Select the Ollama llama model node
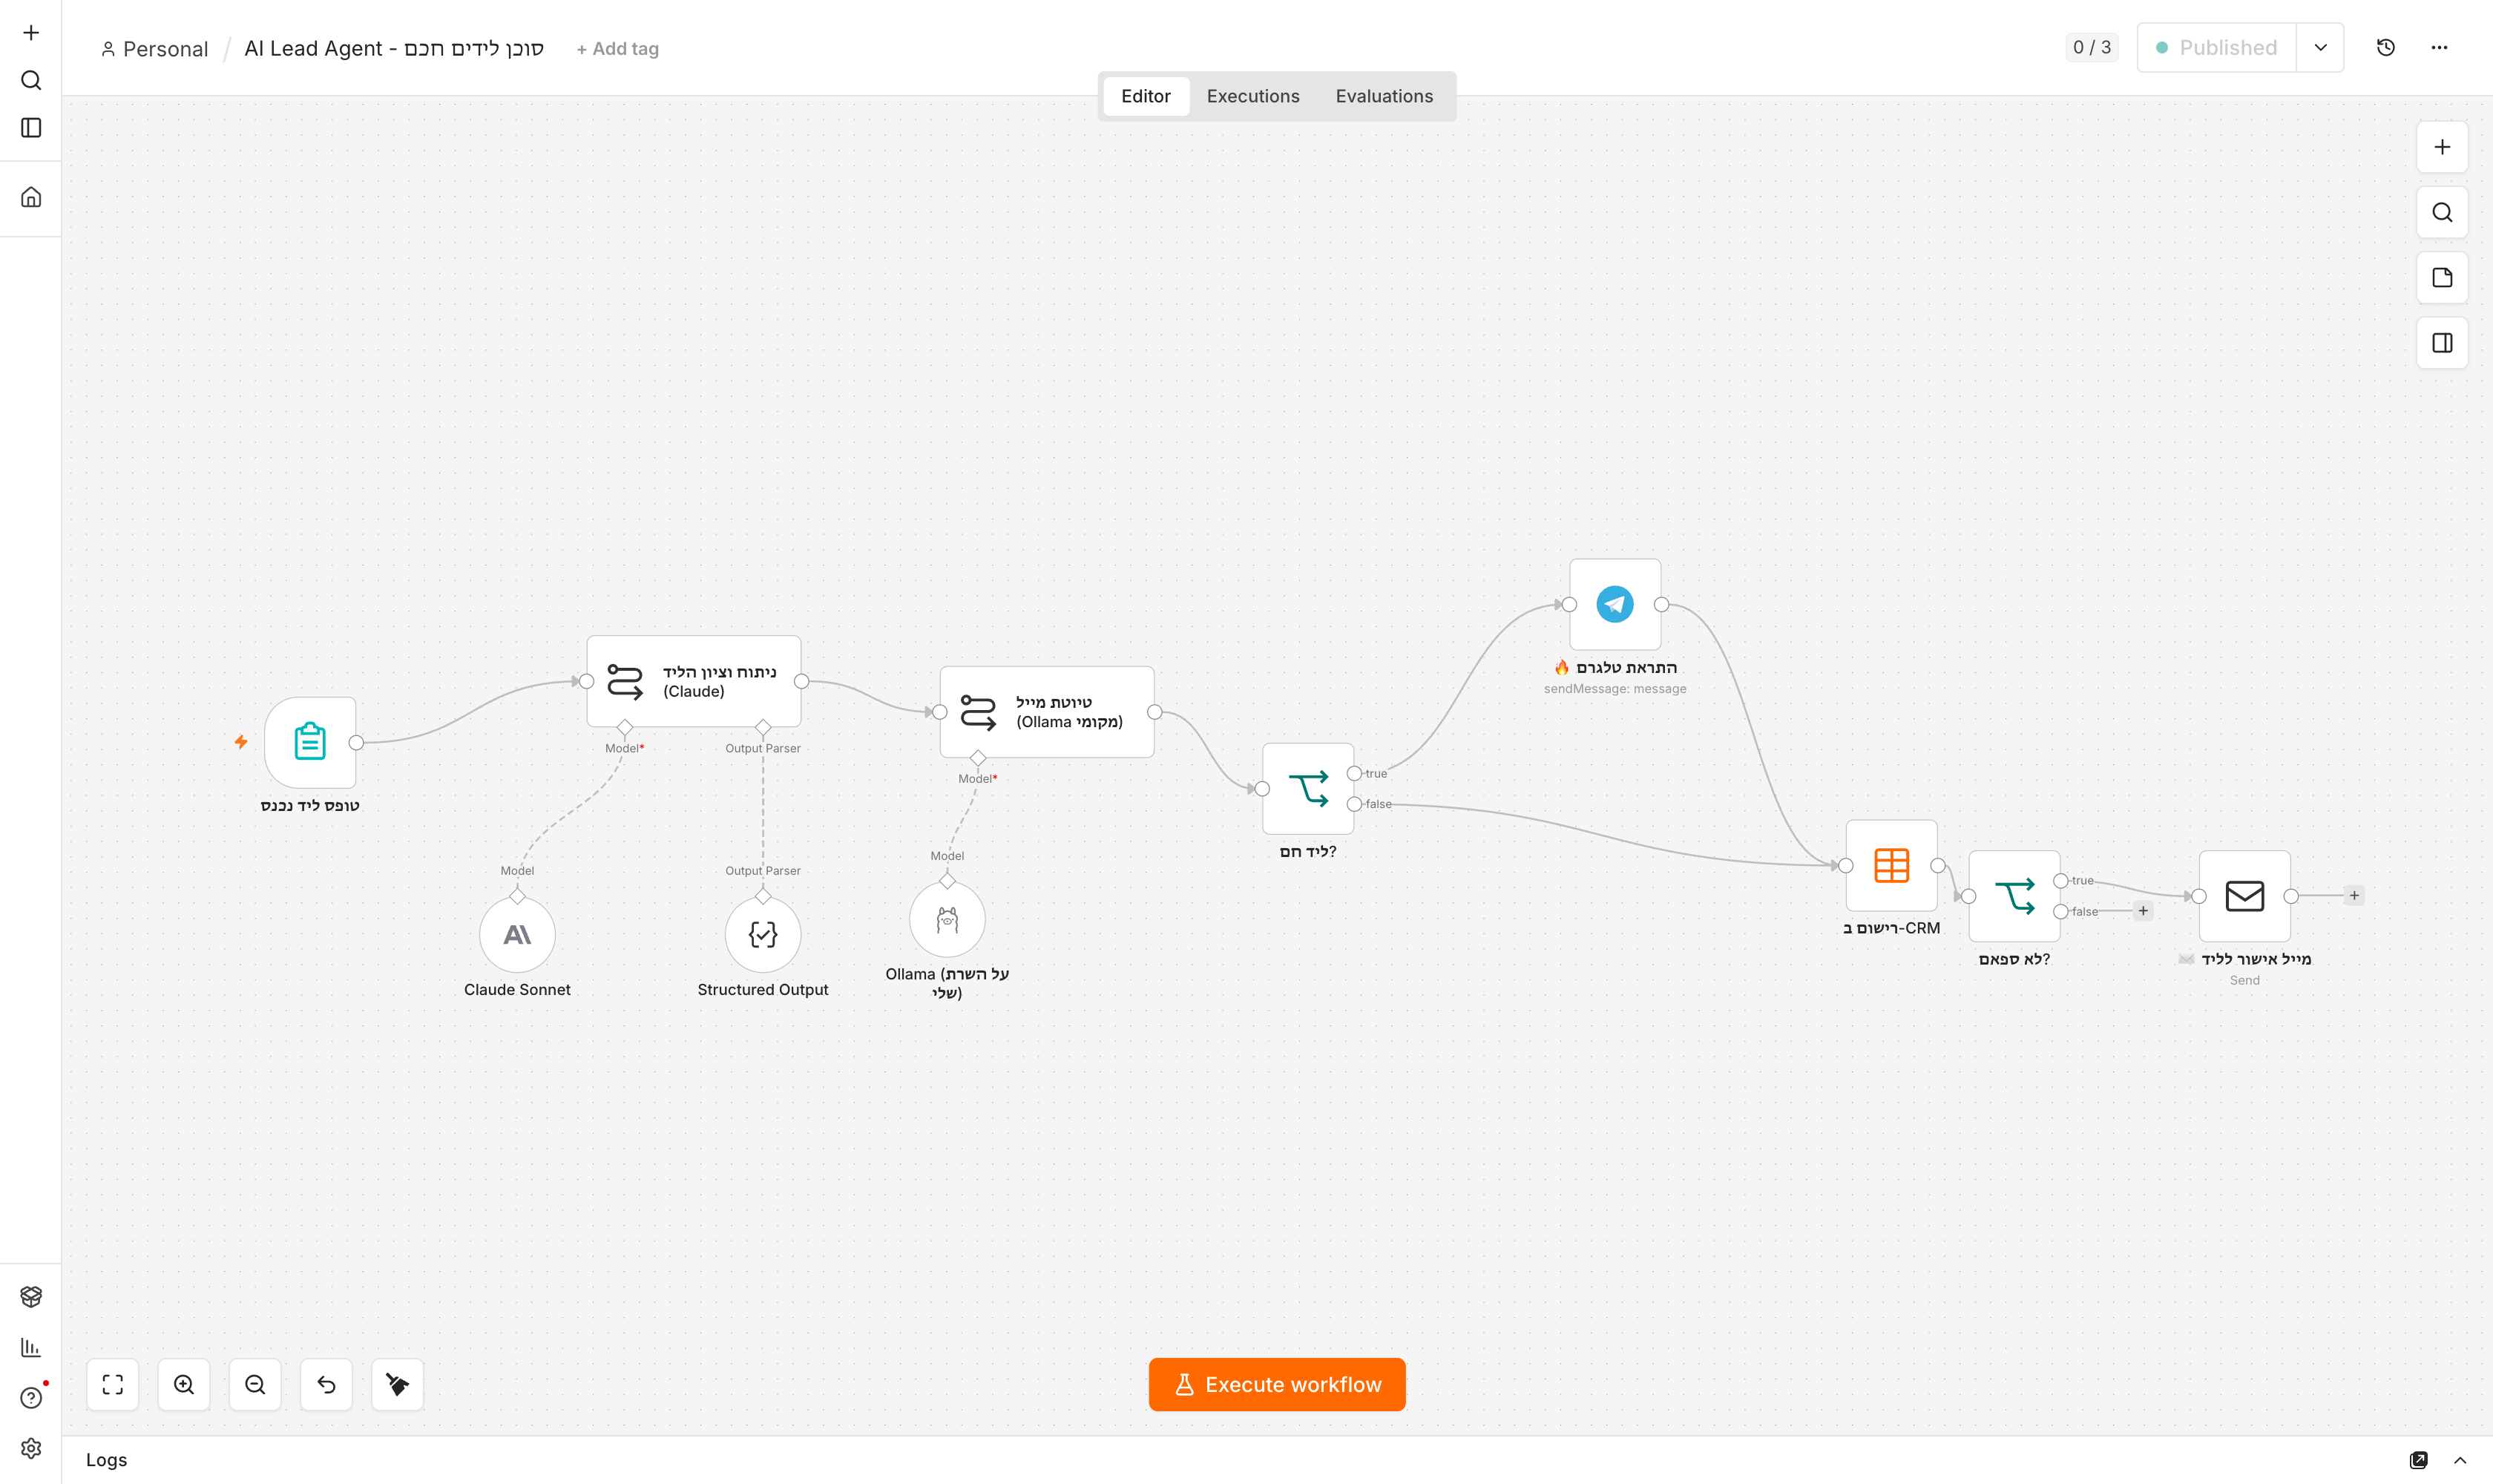The image size is (2493, 1484). click(x=947, y=919)
